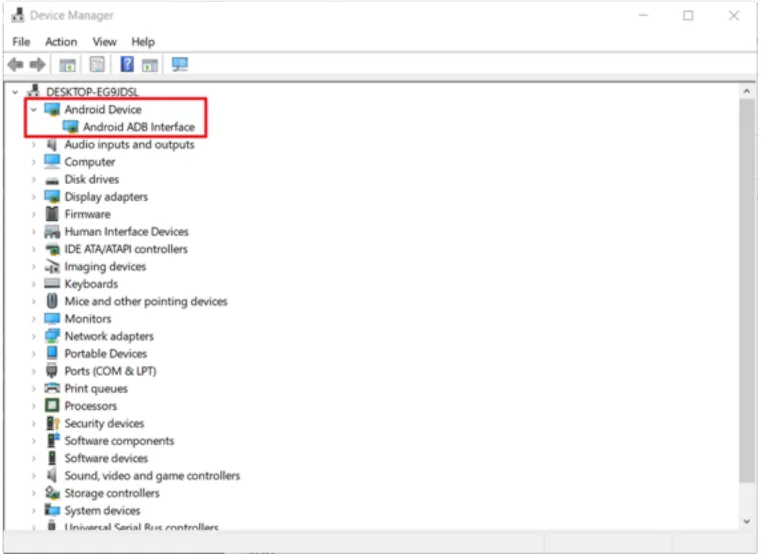Click the Android Device category icon
This screenshot has width=762, height=555.
52,109
